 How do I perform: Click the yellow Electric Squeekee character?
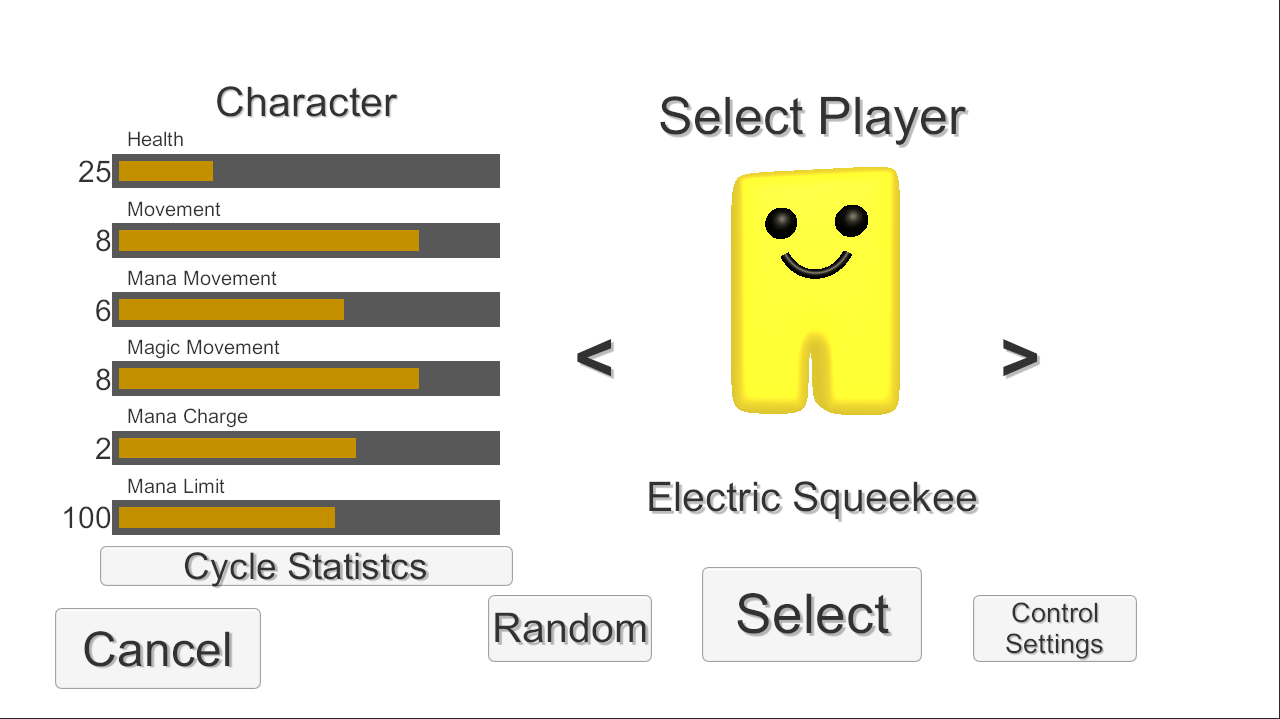pos(815,290)
